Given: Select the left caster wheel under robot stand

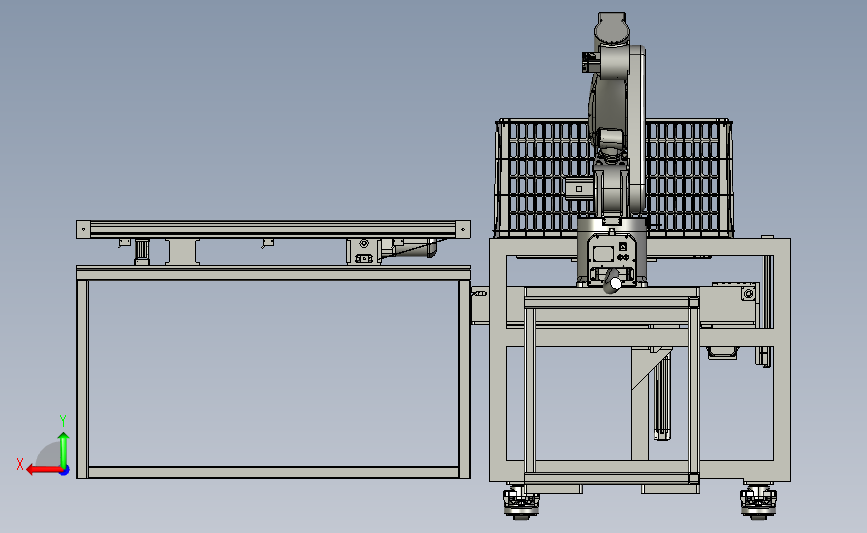Looking at the screenshot, I should [x=521, y=501].
